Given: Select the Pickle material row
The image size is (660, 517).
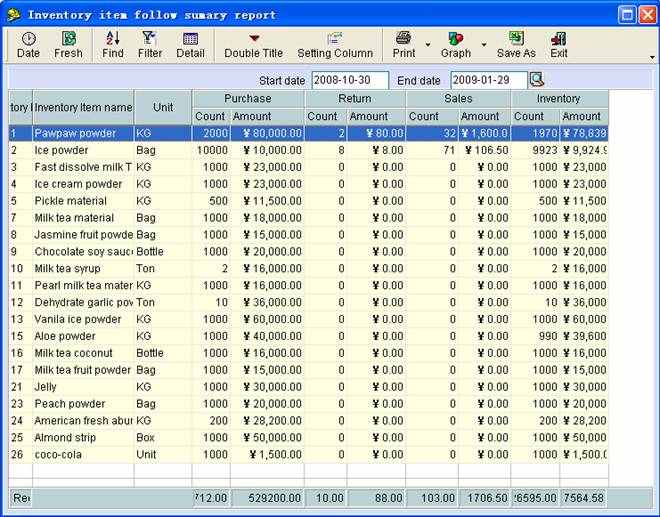Looking at the screenshot, I should 309,201.
